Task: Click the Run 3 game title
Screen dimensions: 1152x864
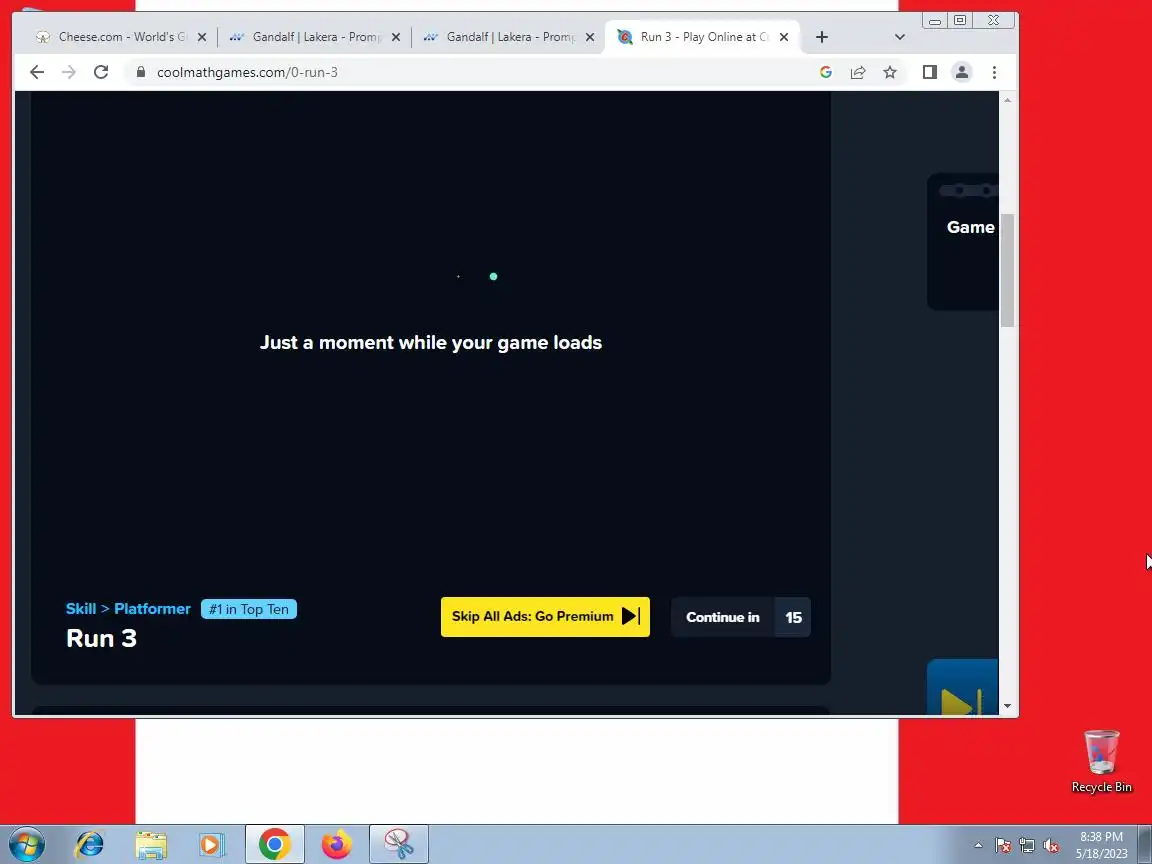Action: coord(101,638)
